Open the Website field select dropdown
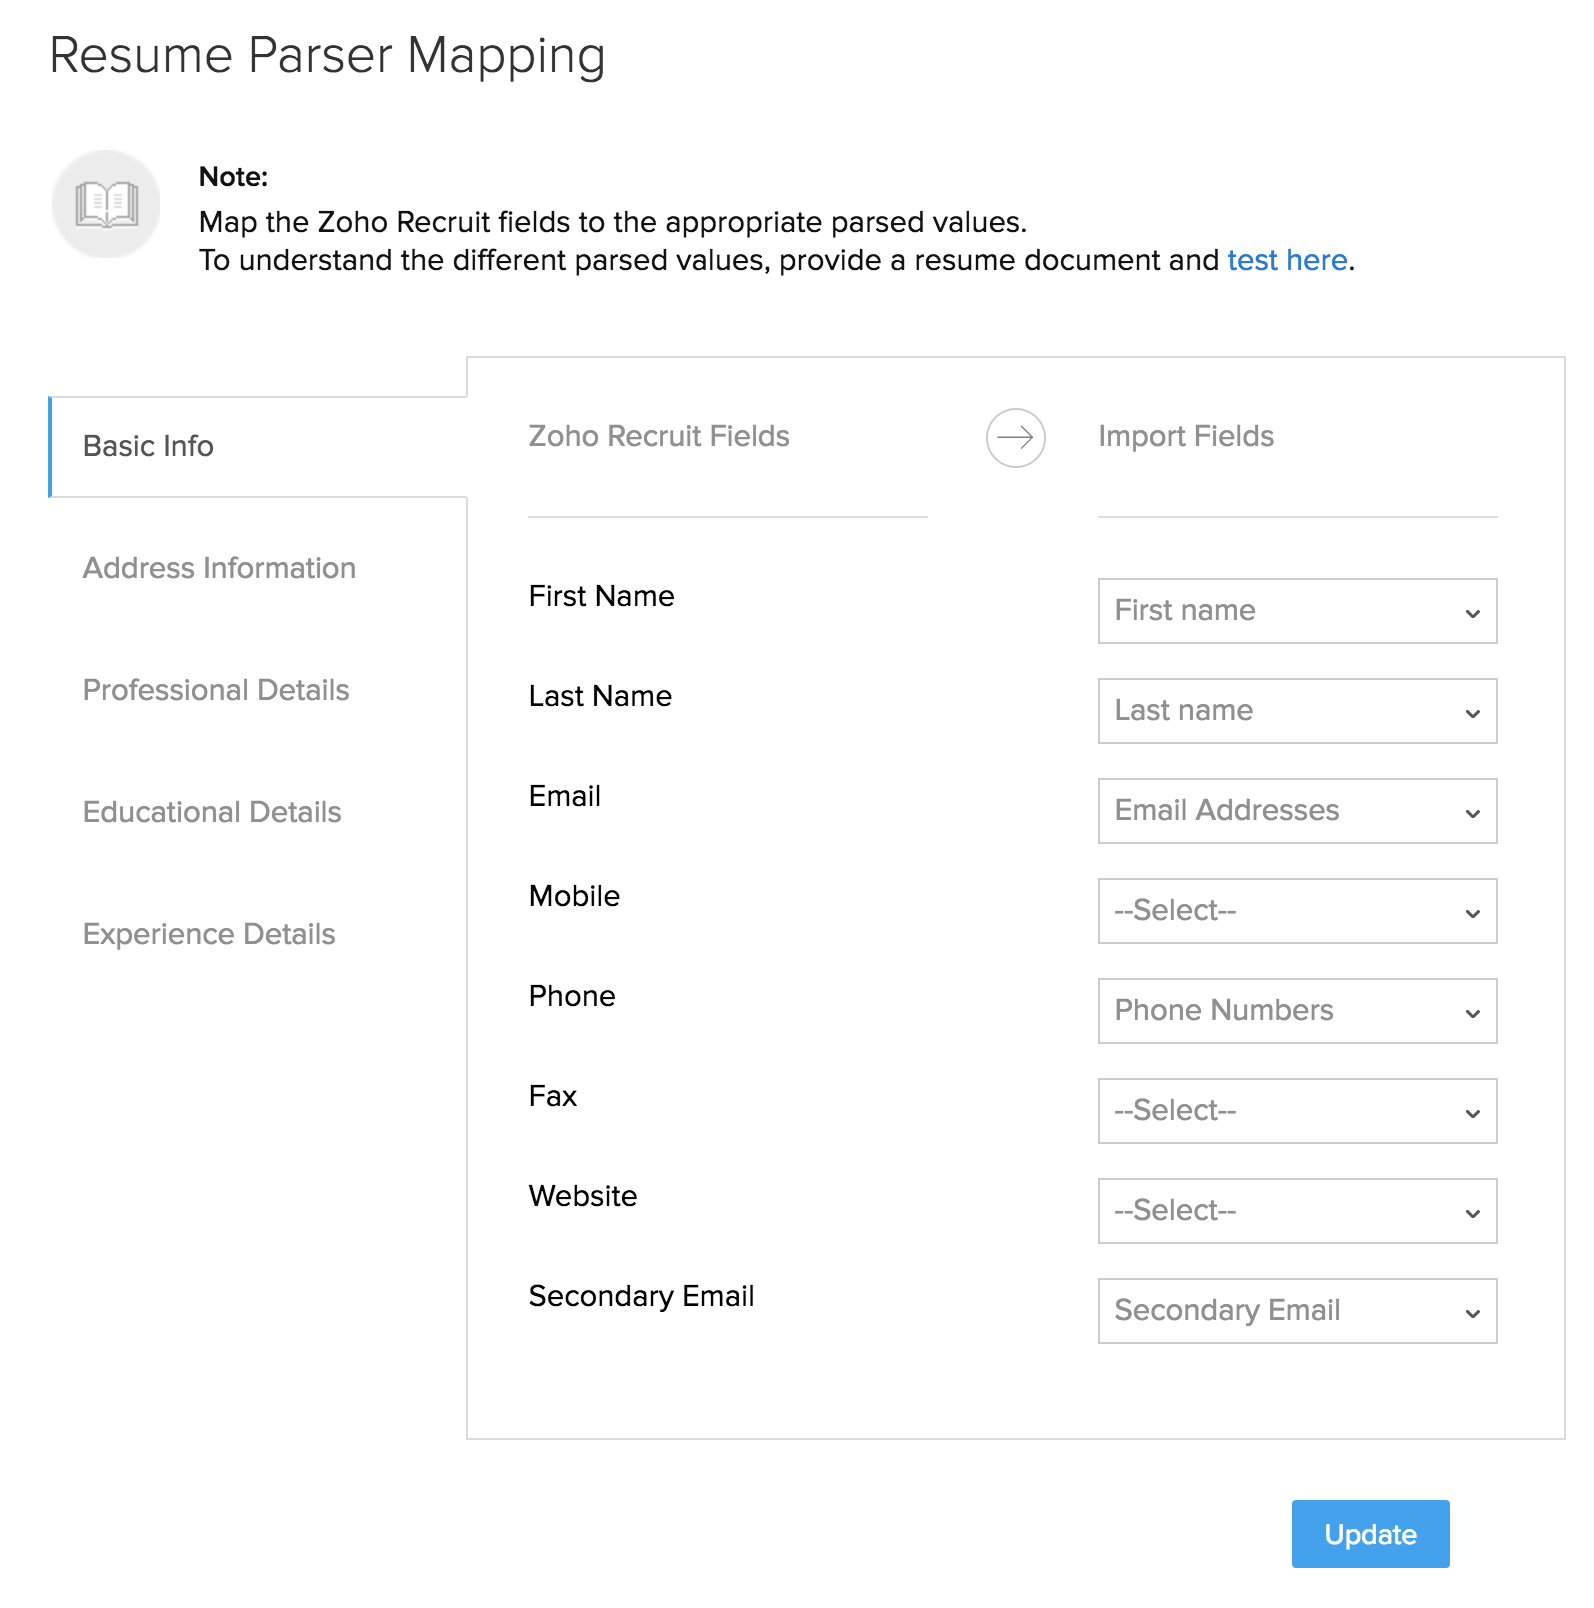The width and height of the screenshot is (1594, 1608). 1297,1211
